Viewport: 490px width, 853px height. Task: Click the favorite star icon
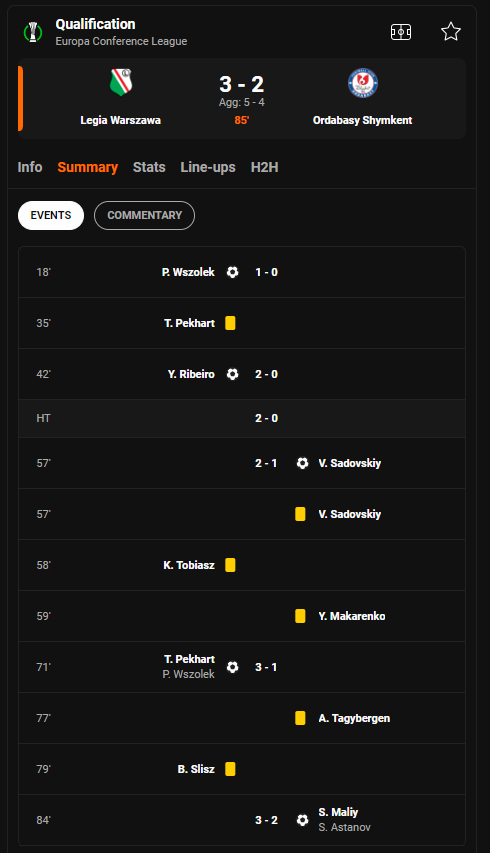(x=451, y=32)
